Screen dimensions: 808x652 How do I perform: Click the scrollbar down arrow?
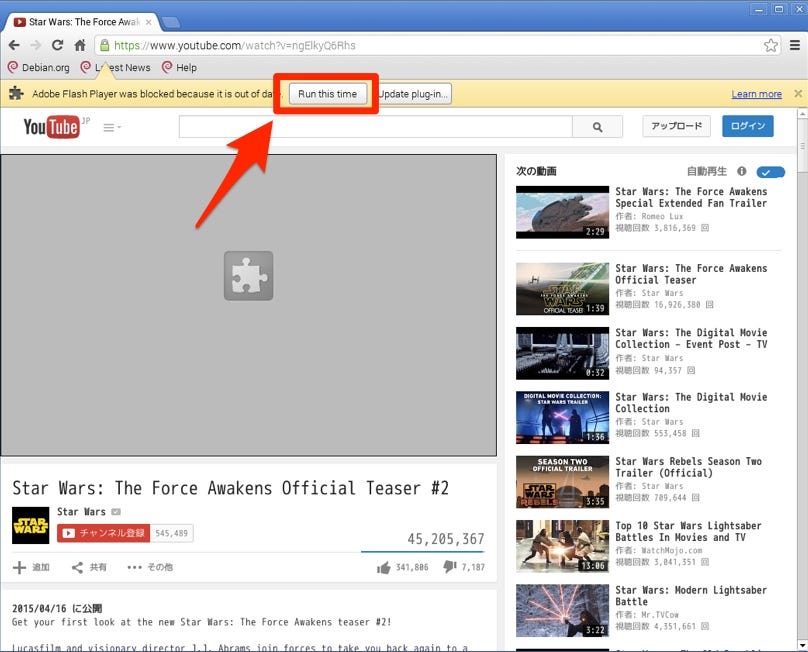point(802,645)
